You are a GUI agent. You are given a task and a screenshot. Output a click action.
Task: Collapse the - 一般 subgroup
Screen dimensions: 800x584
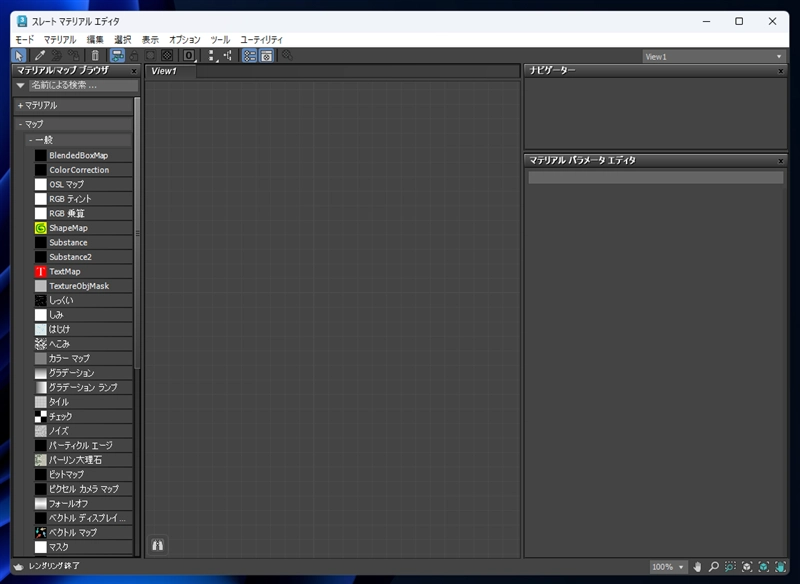point(79,140)
